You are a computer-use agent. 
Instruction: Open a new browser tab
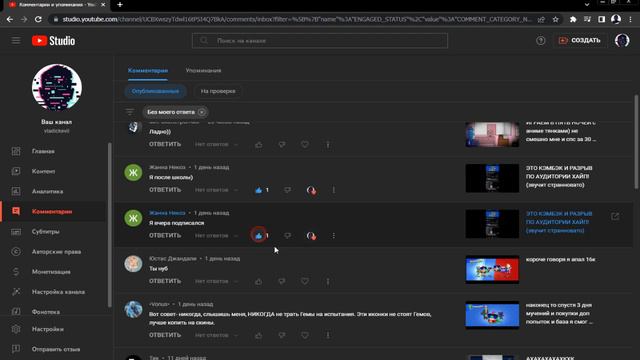(120, 5)
